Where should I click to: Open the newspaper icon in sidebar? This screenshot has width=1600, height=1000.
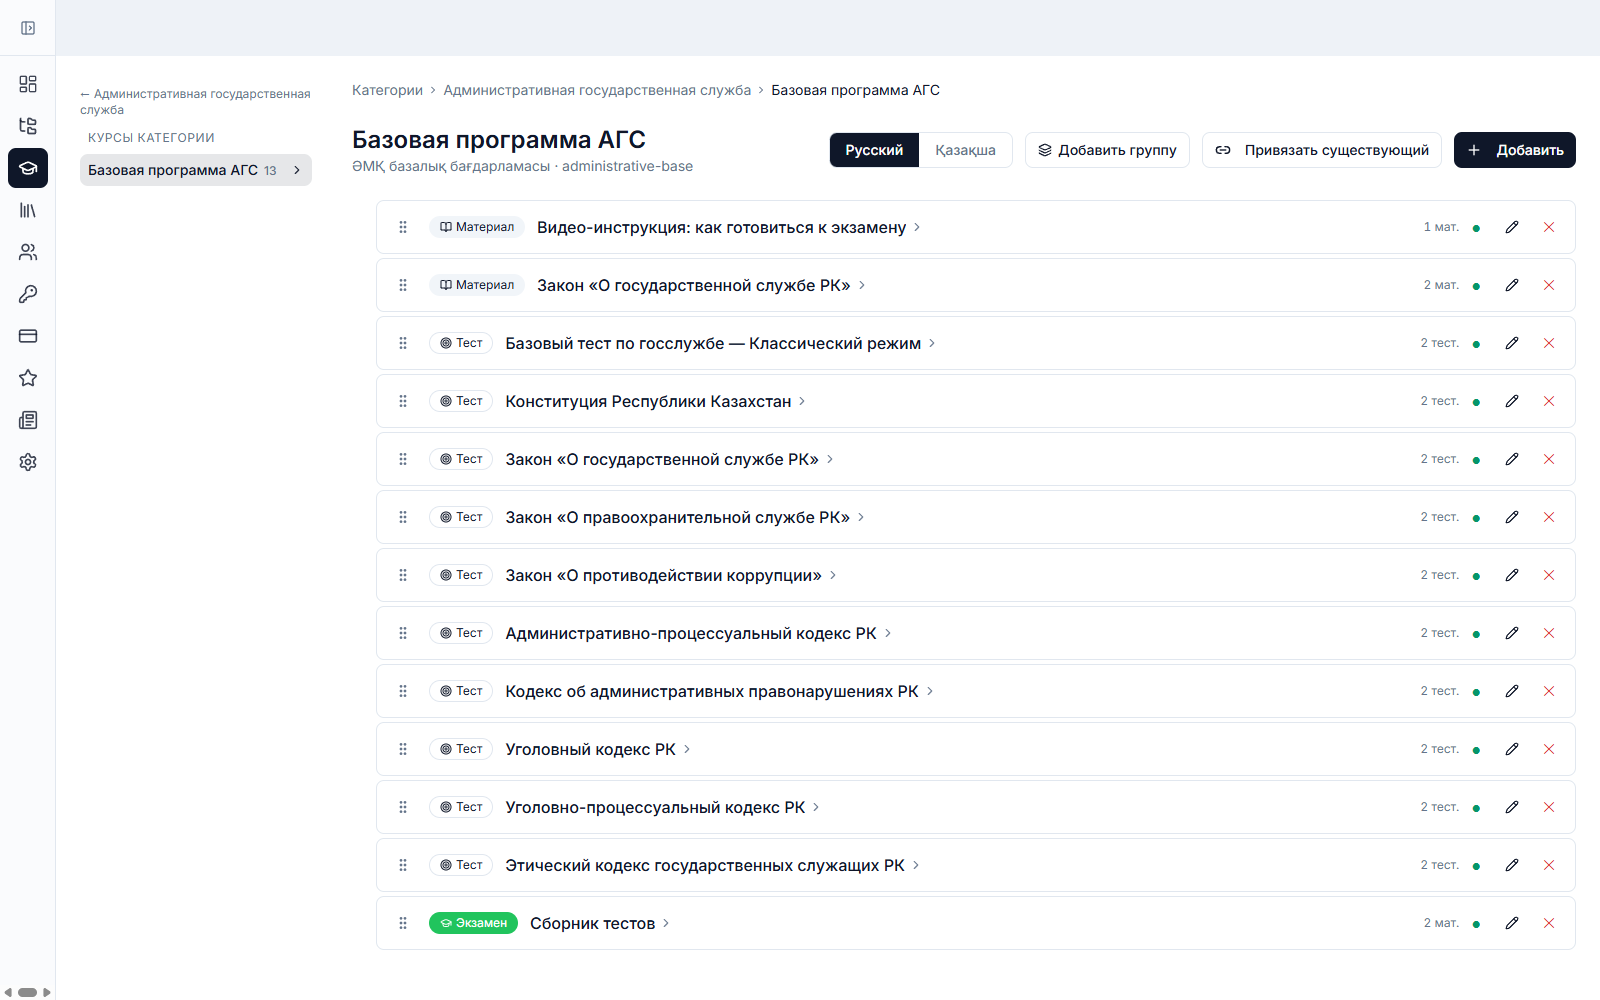[28, 420]
